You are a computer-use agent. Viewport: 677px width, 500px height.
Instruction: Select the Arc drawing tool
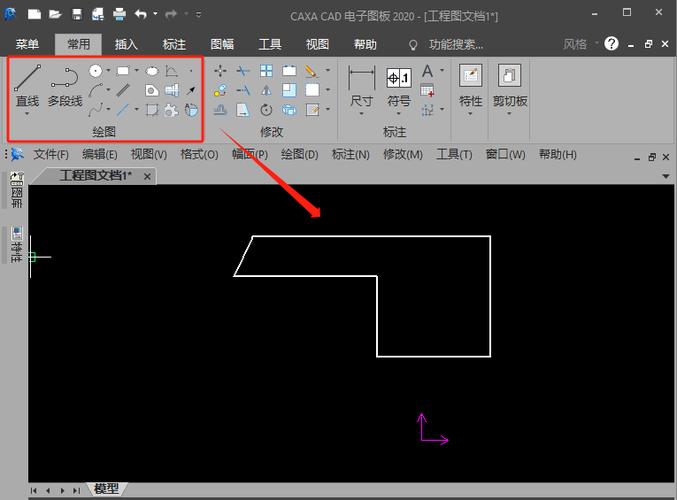[95, 90]
